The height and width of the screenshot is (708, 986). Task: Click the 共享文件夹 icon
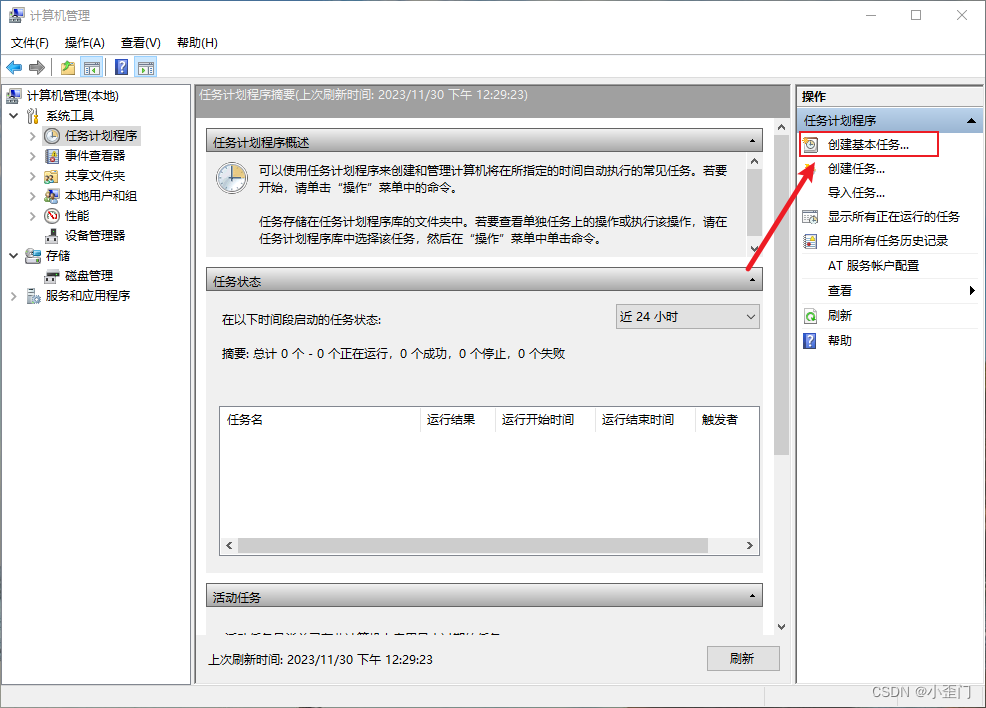(52, 176)
